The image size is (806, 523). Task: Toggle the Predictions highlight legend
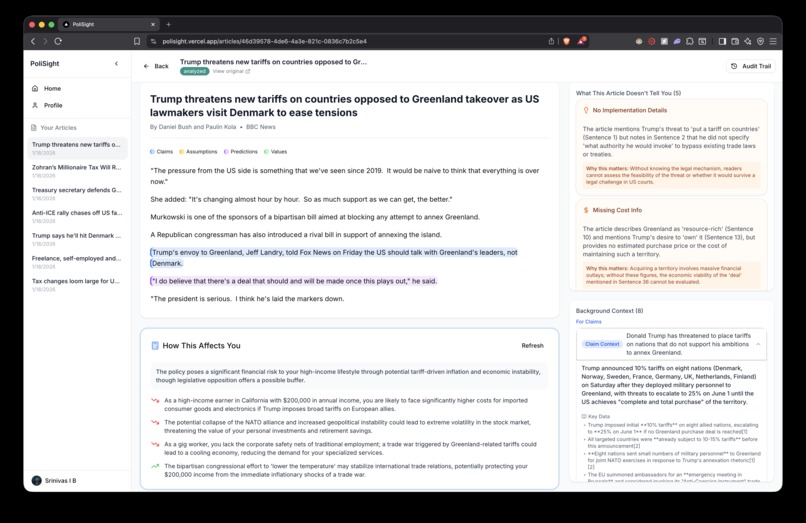[x=241, y=152]
